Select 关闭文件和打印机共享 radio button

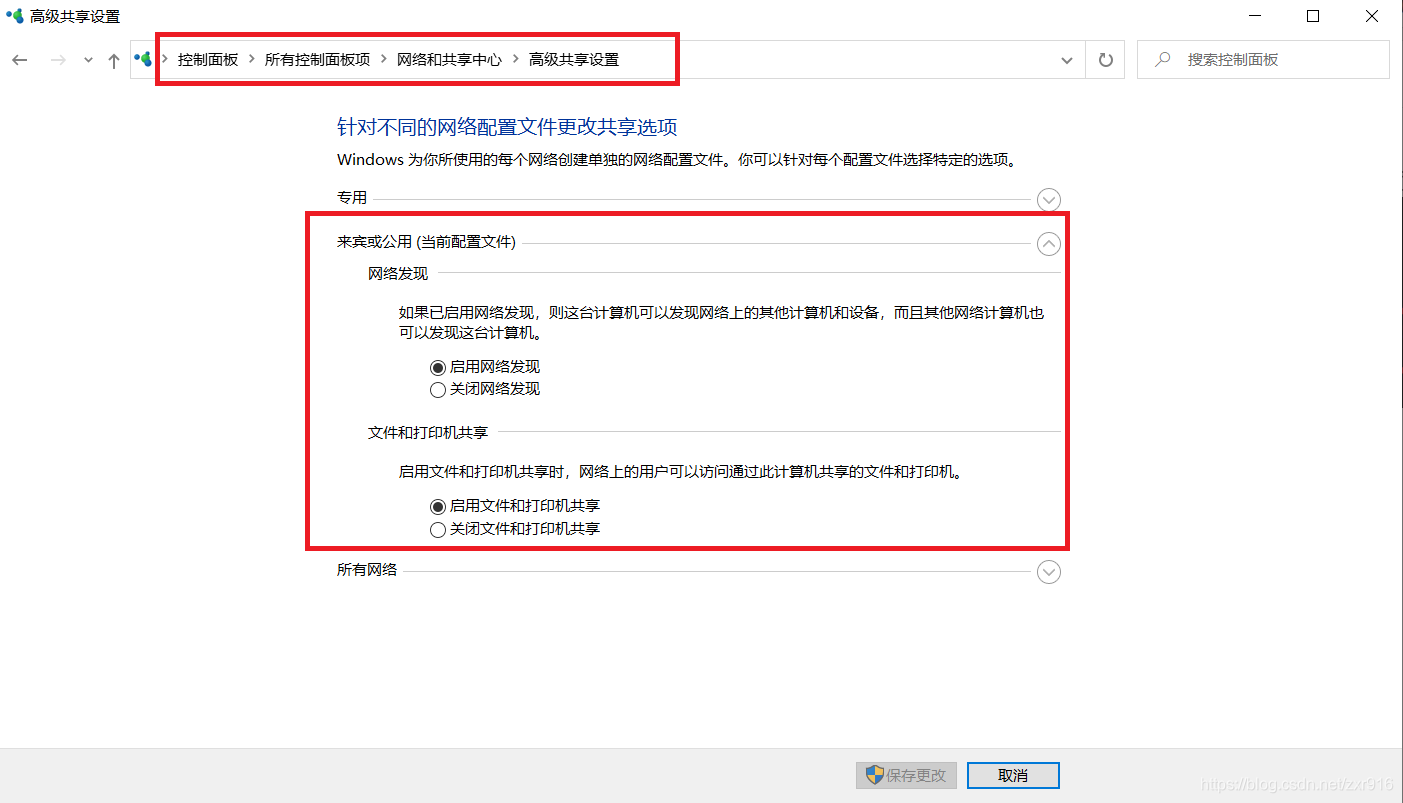pyautogui.click(x=437, y=529)
